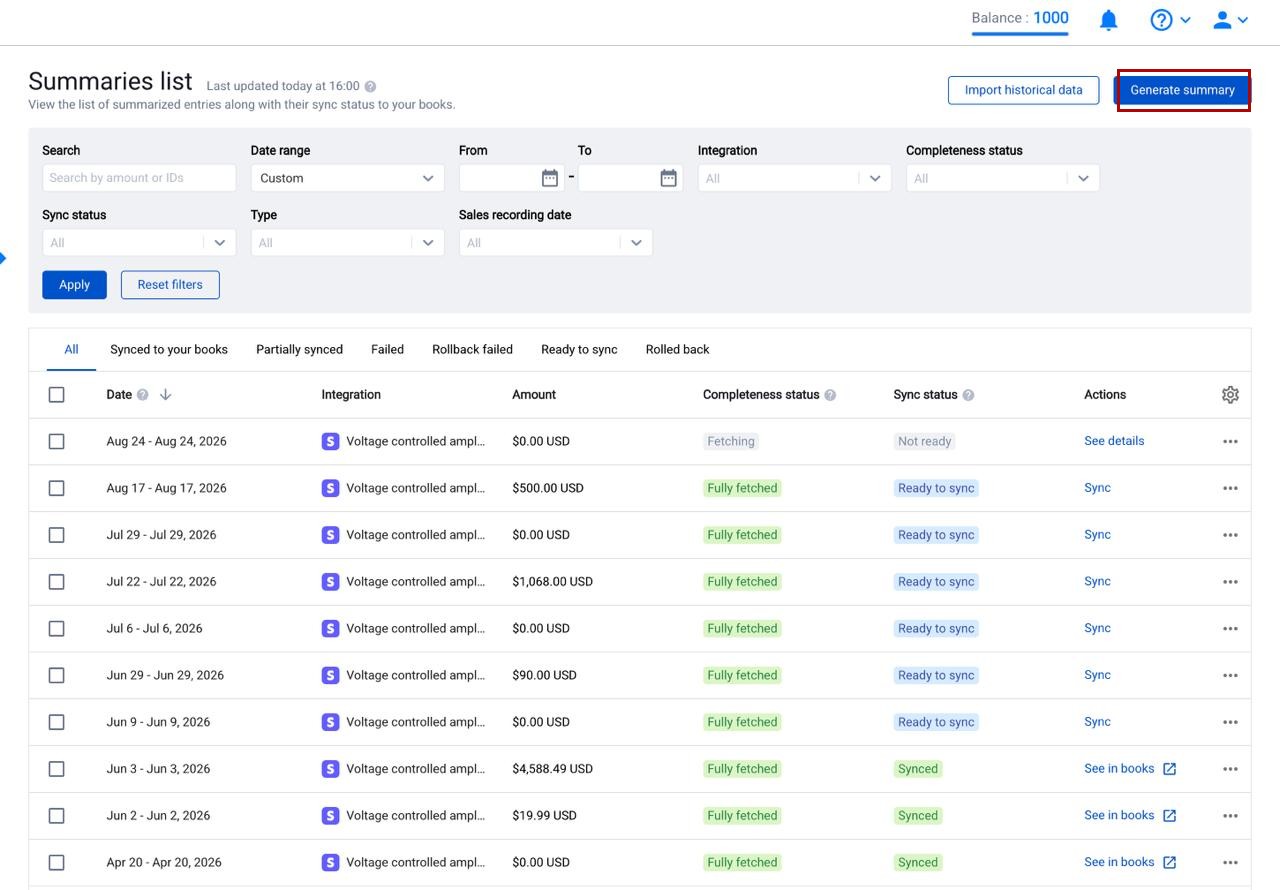This screenshot has height=890, width=1280.
Task: Select the Jun 3 - Jun 3, 2026 row checkbox
Action: pyautogui.click(x=56, y=769)
